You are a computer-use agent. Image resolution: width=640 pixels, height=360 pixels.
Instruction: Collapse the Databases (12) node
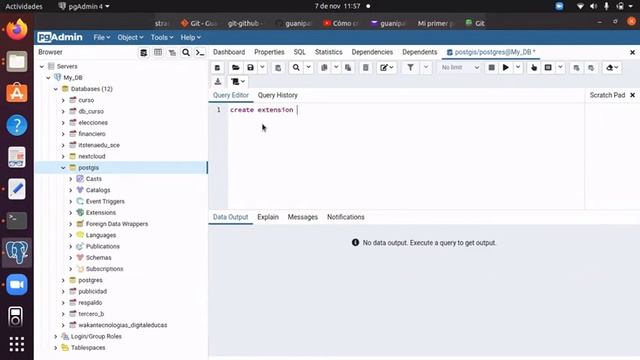[56, 89]
